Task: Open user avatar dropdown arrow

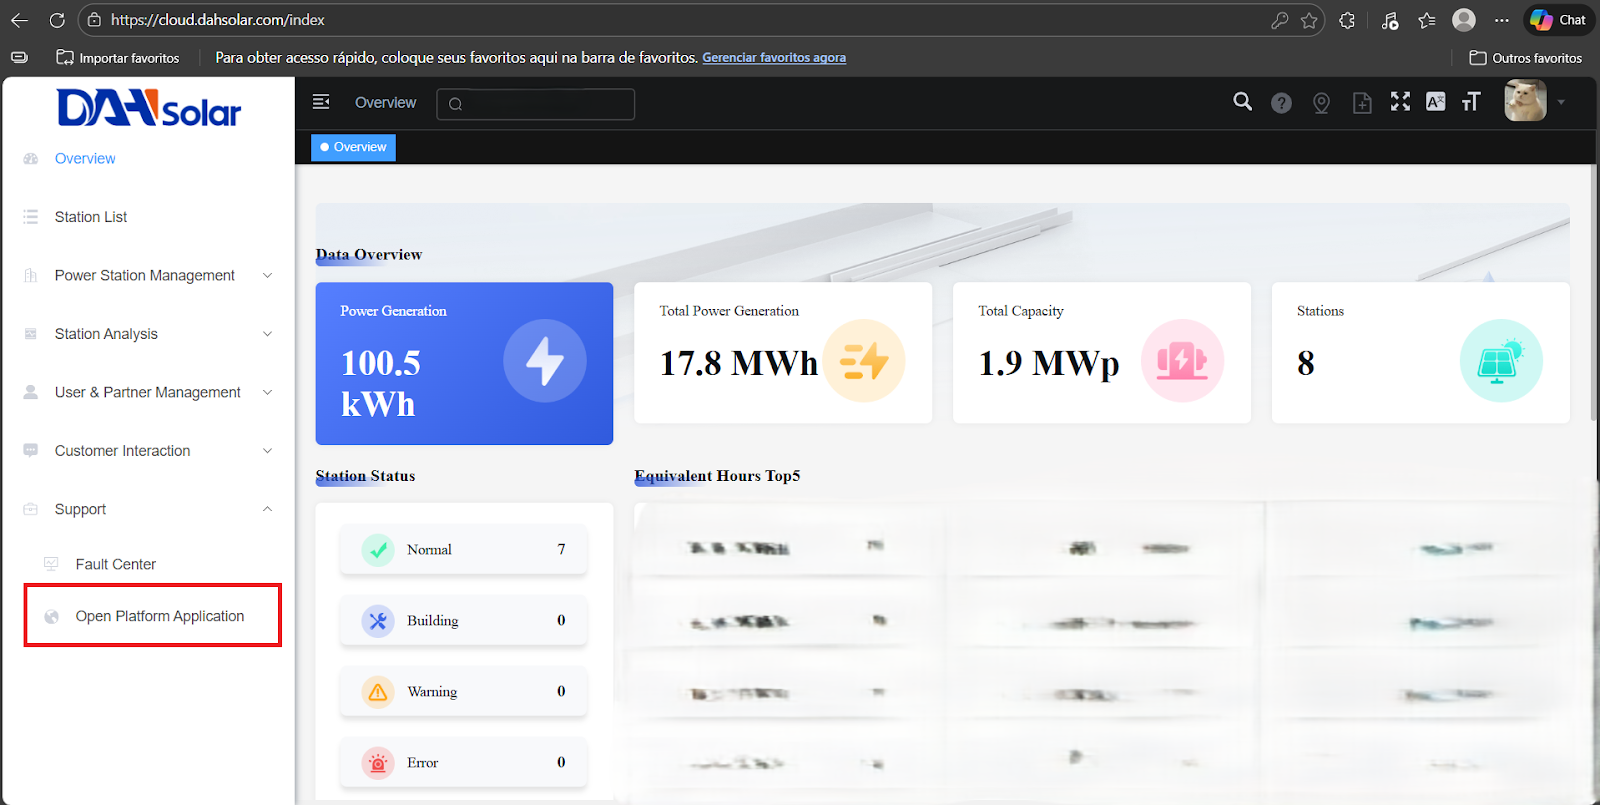Action: click(1561, 102)
